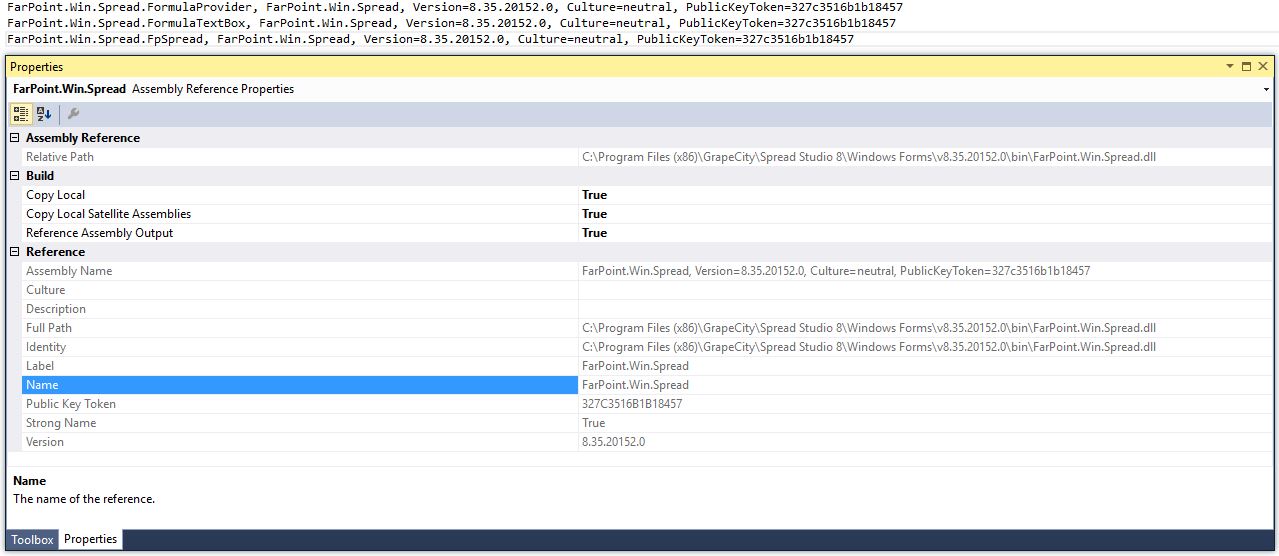Click the FormulaProvider assembly line of text
Viewport: 1279px width, 556px height.
tap(455, 7)
